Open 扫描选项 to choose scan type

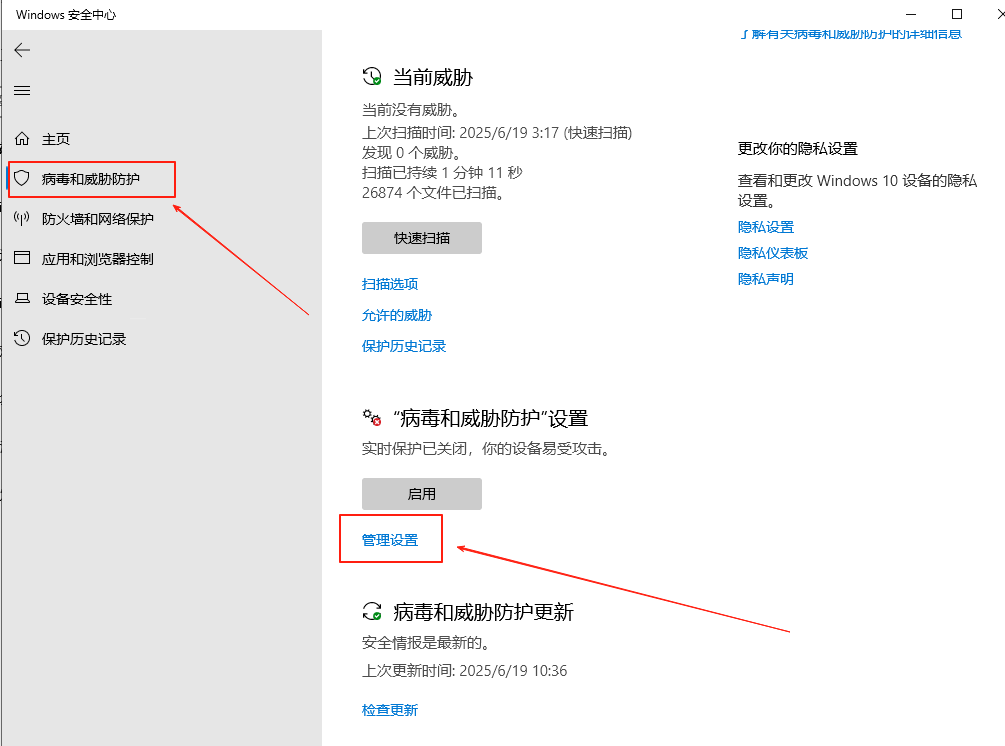click(390, 283)
